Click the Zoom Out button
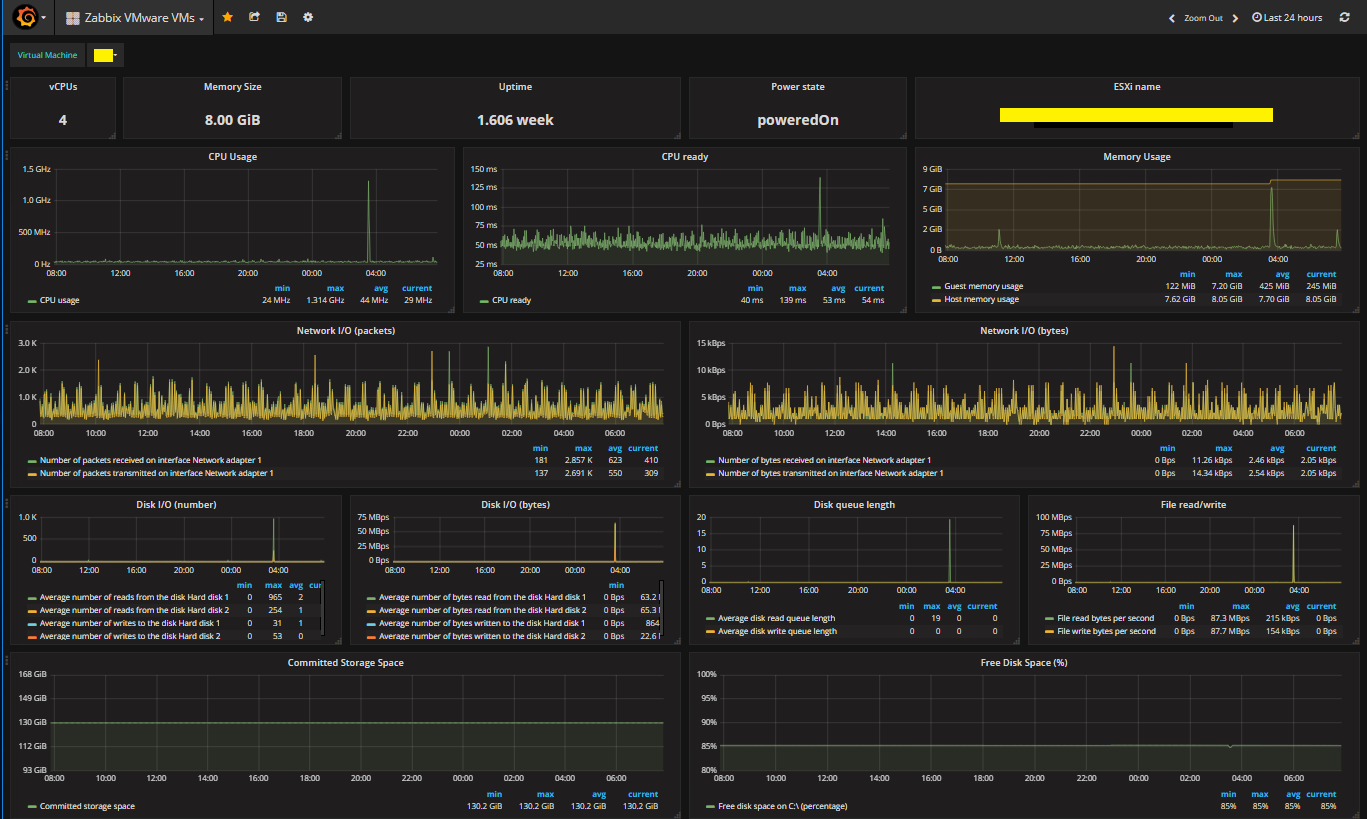Screen dimensions: 1367x819 (x=1203, y=18)
